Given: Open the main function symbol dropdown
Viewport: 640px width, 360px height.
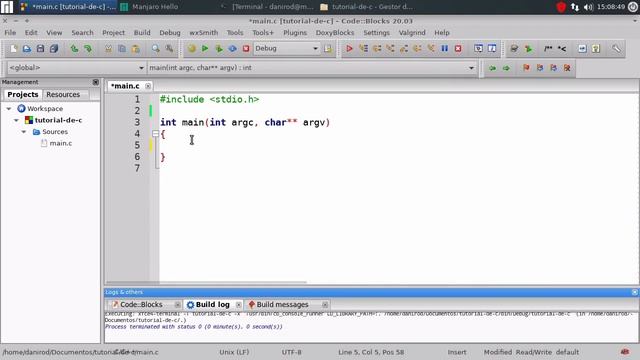Looking at the screenshot, I should (x=312, y=68).
